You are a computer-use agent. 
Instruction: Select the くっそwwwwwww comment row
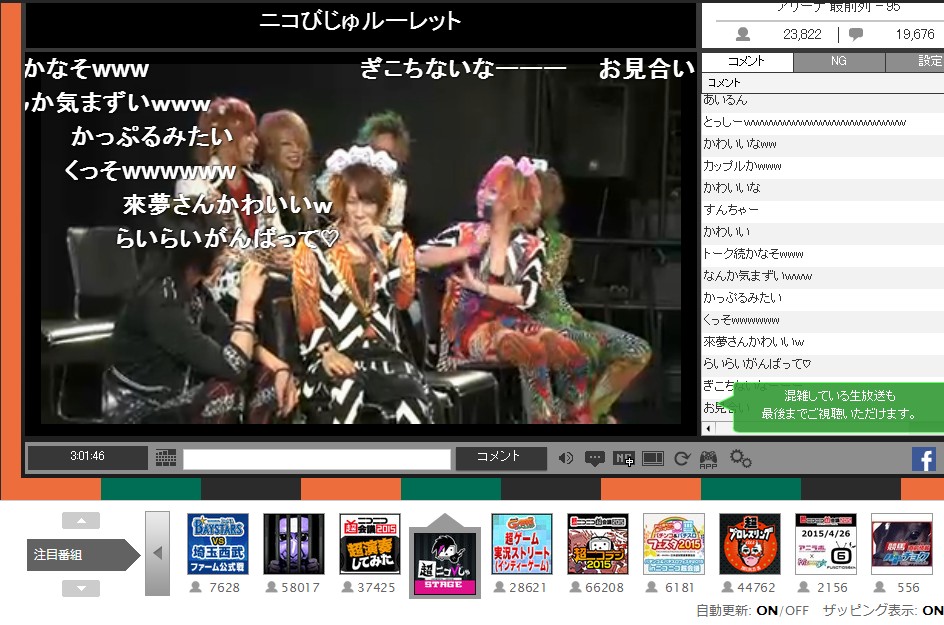pyautogui.click(x=822, y=320)
